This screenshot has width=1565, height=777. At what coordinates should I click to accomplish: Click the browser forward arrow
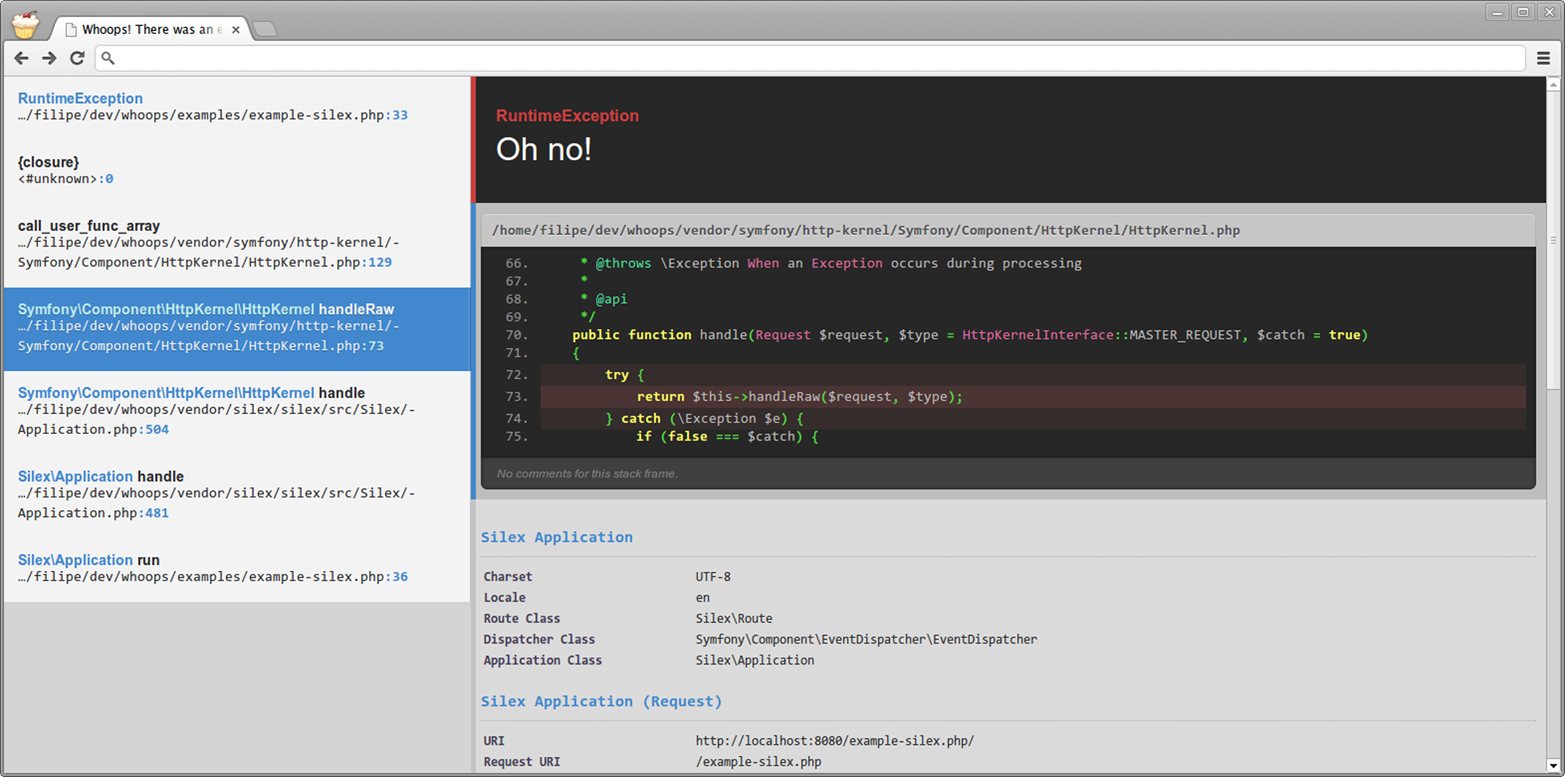(49, 58)
